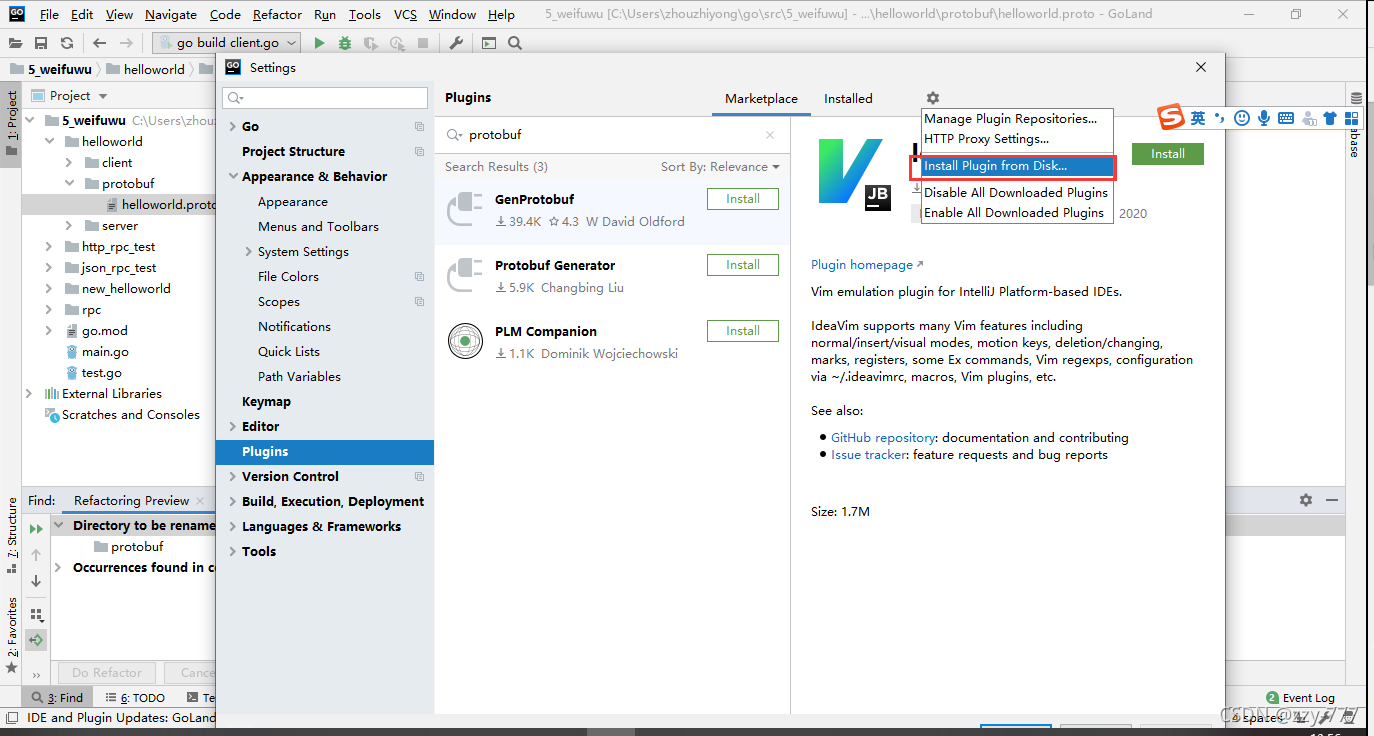This screenshot has width=1374, height=736.
Task: Expand Languages & Frameworks category
Action: coord(233,527)
